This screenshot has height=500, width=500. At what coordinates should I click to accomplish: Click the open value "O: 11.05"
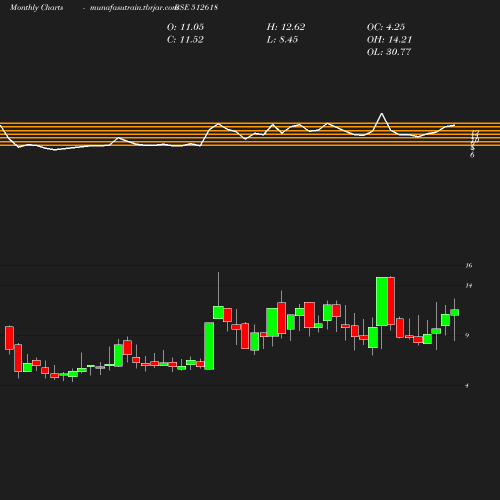pos(185,27)
